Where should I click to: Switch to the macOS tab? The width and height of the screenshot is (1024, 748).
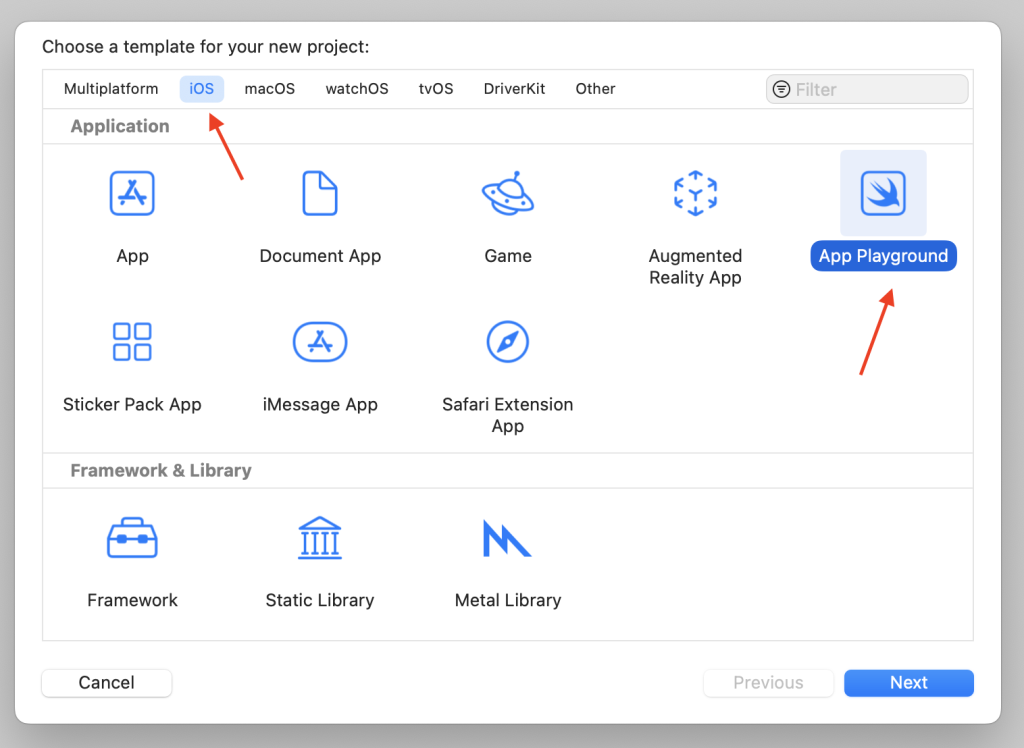pyautogui.click(x=270, y=89)
